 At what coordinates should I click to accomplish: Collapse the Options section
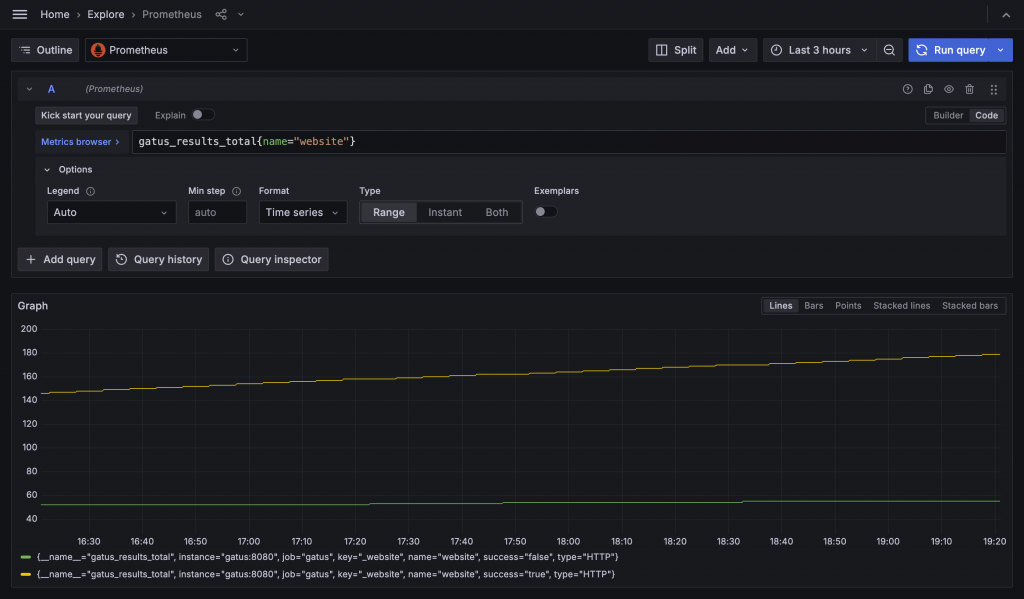[x=47, y=170]
